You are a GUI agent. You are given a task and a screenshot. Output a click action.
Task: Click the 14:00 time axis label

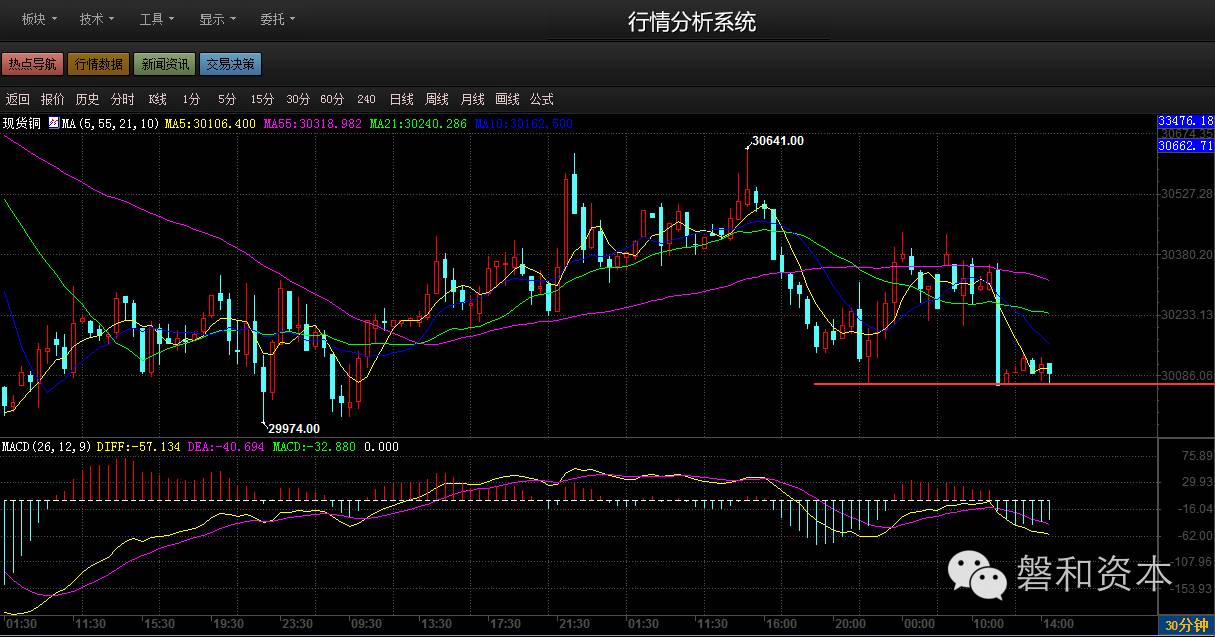1057,624
